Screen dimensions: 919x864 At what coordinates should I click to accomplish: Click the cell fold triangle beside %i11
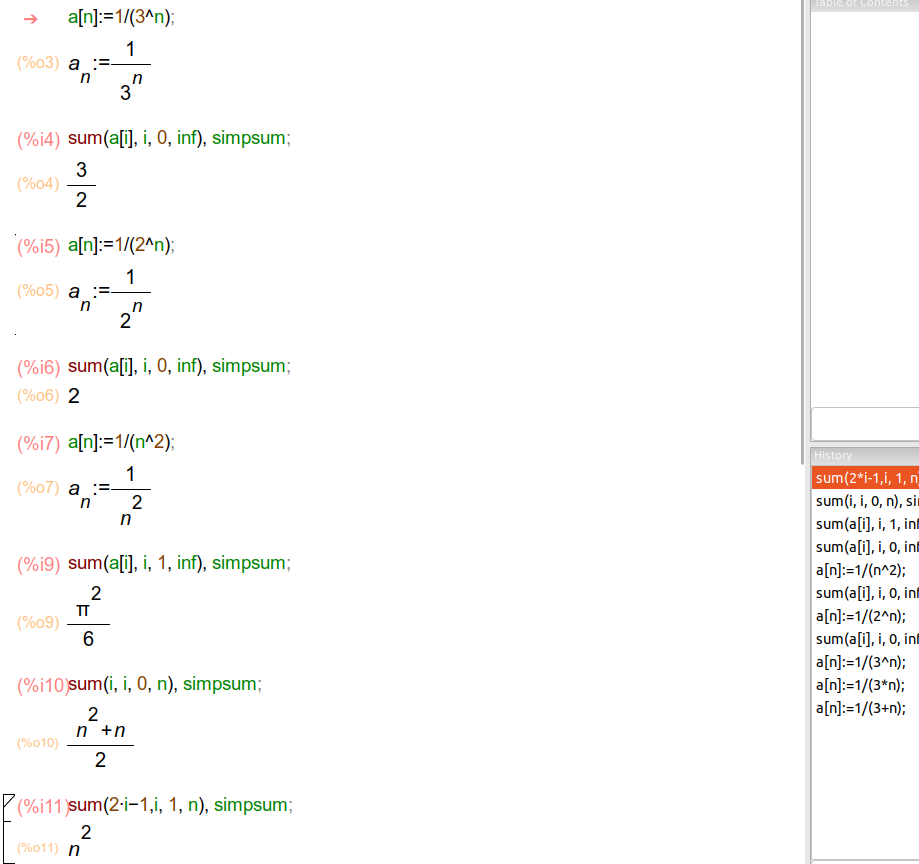[x=9, y=802]
